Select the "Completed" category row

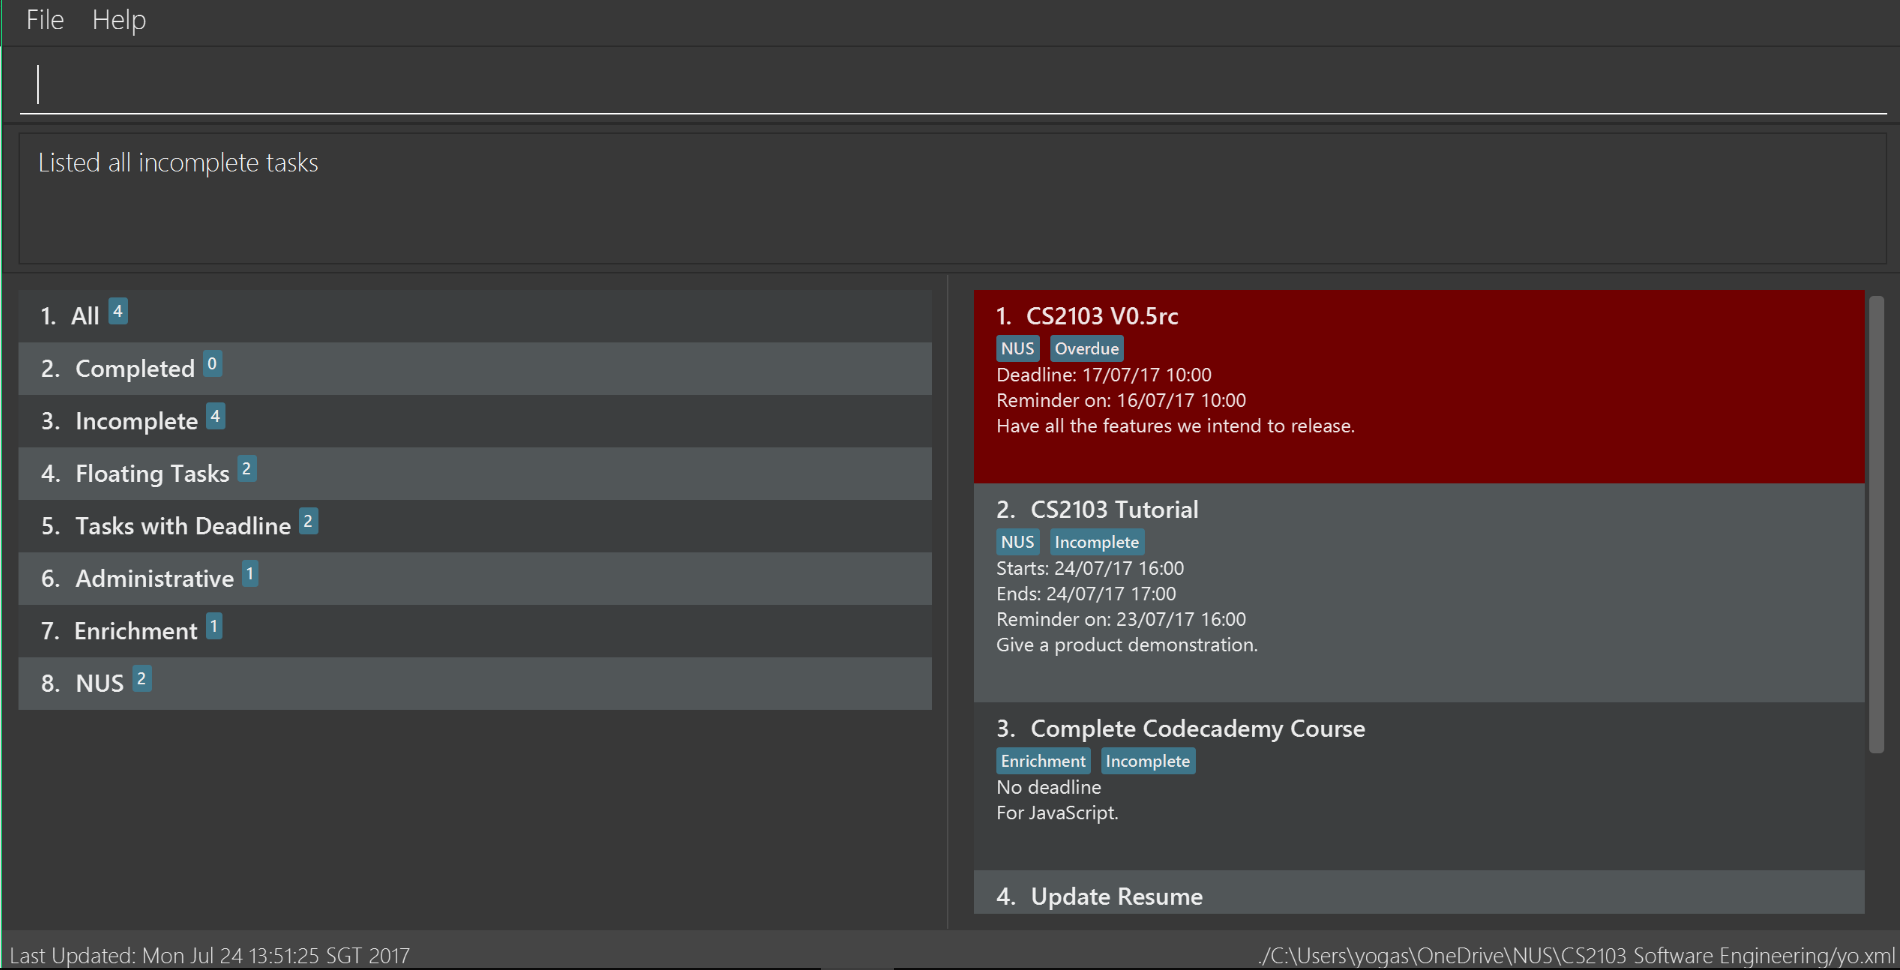tap(475, 369)
